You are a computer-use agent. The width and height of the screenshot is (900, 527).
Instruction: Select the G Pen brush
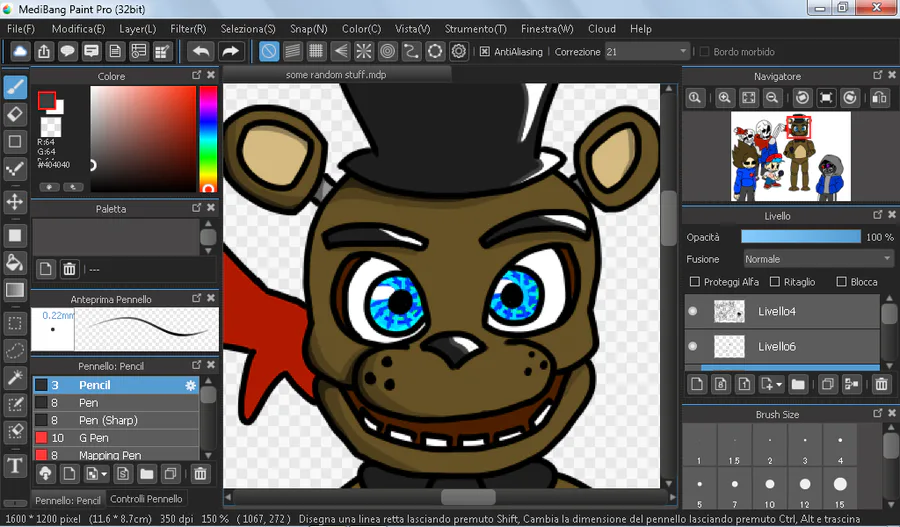(116, 437)
